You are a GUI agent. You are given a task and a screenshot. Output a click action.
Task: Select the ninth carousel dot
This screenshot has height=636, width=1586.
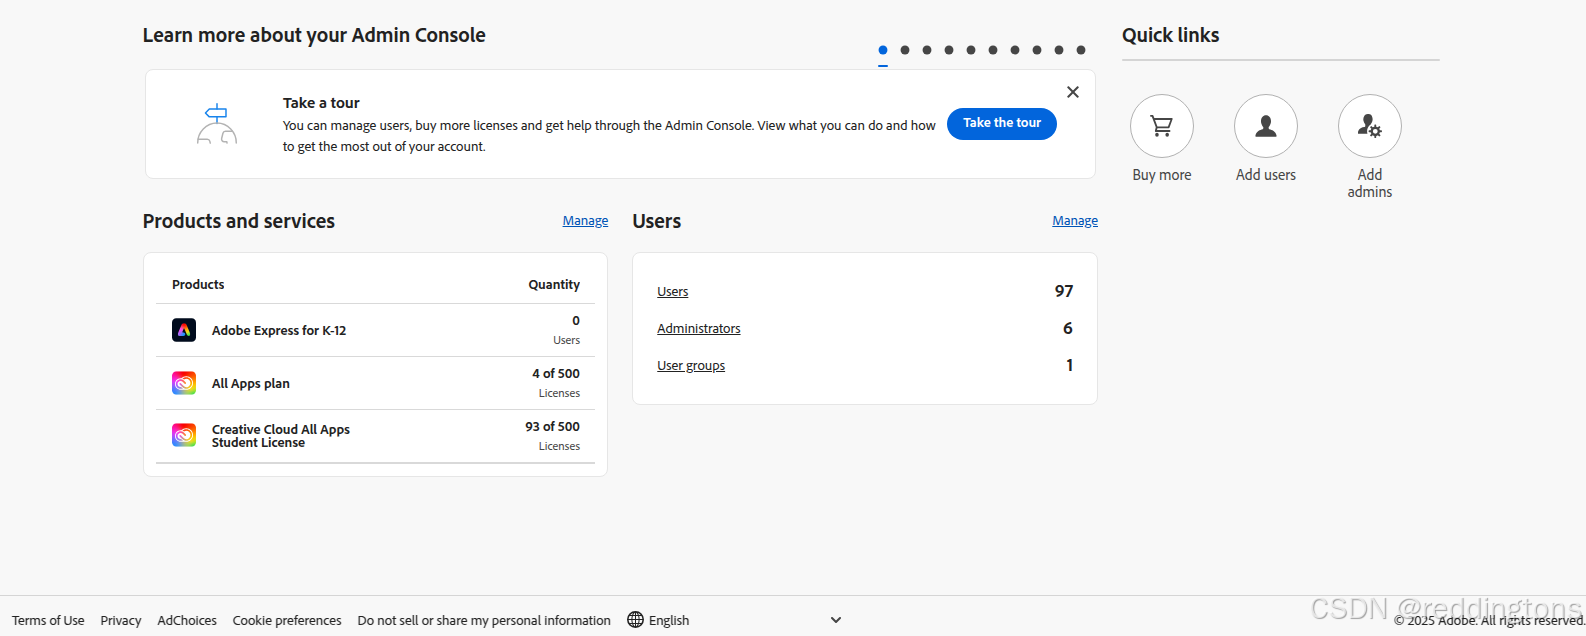[1059, 50]
